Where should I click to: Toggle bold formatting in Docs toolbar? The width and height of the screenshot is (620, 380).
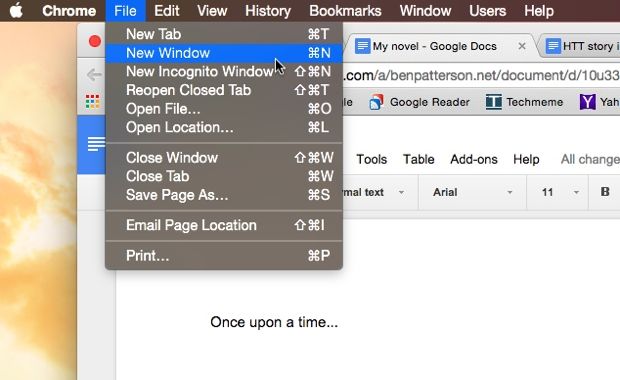click(605, 192)
